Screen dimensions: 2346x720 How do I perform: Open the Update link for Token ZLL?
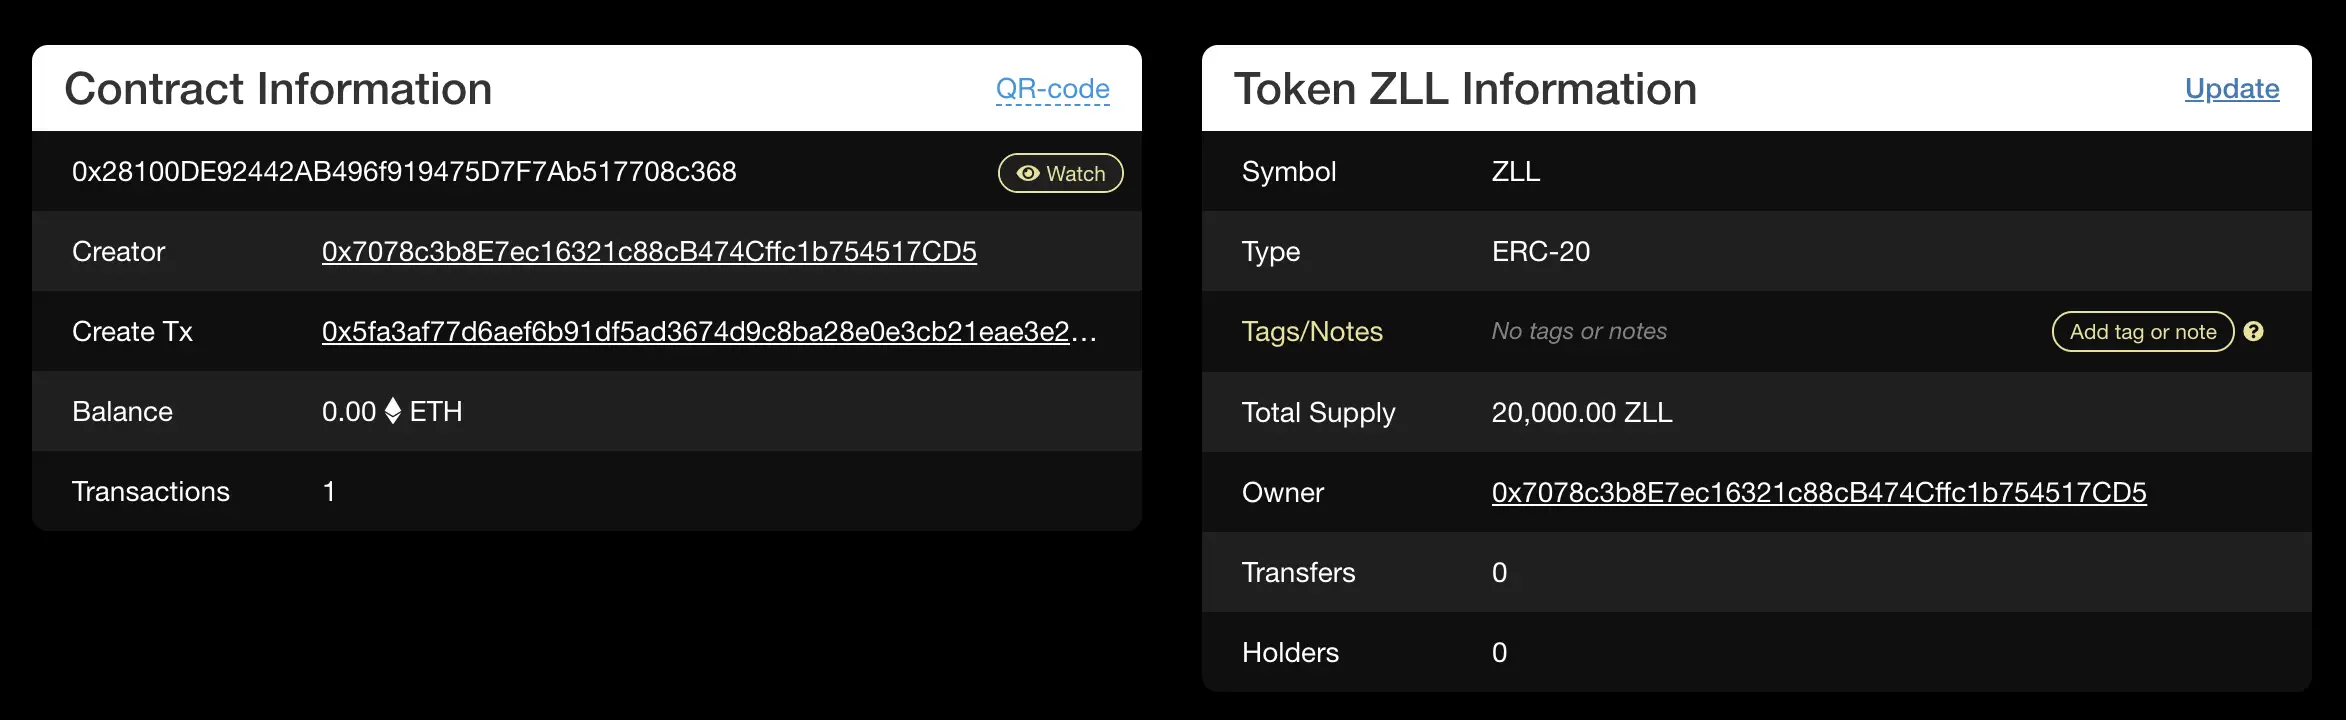2232,88
